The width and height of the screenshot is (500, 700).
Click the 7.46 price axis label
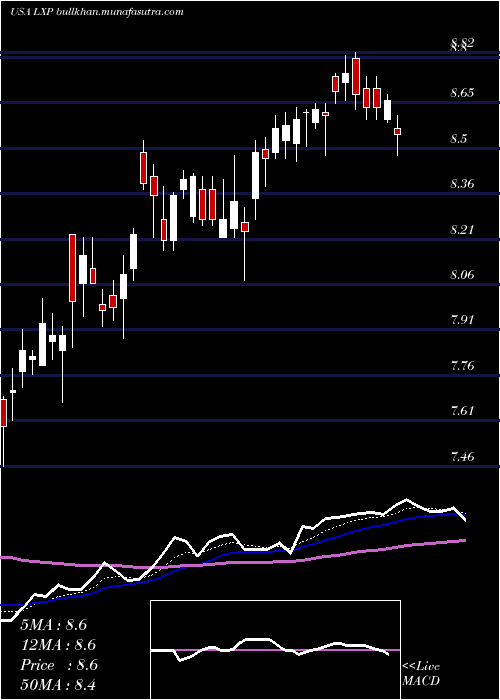pyautogui.click(x=462, y=457)
